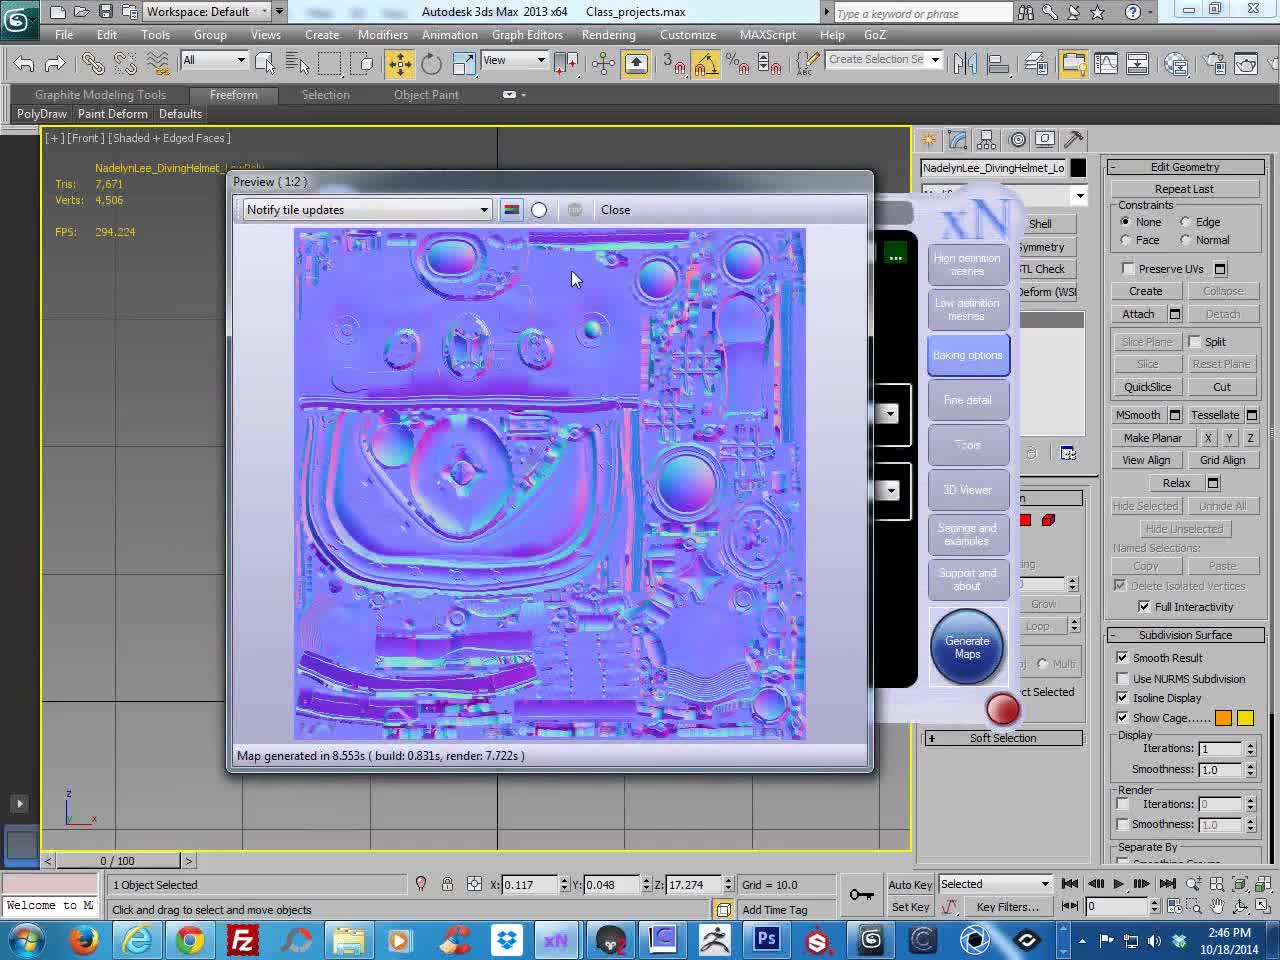
Task: Click the black object color swatch
Action: (x=1078, y=168)
